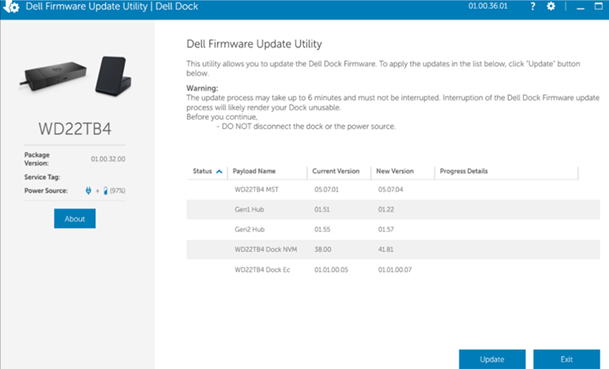Click the new version 01.01.00.07 cell
The image size is (609, 369).
(x=395, y=270)
